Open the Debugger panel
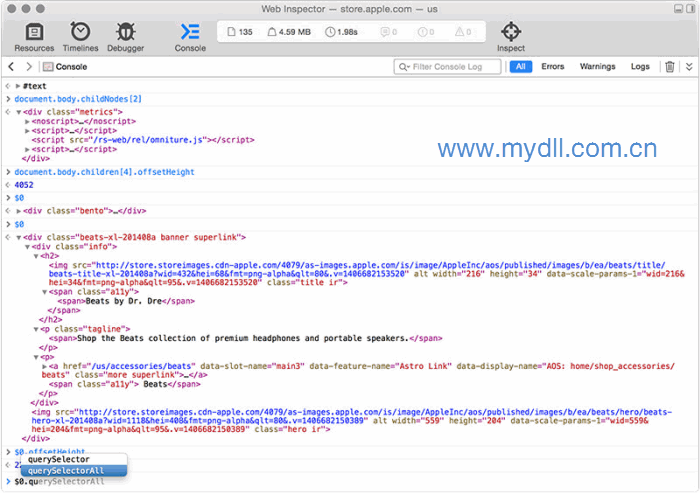 click(125, 38)
